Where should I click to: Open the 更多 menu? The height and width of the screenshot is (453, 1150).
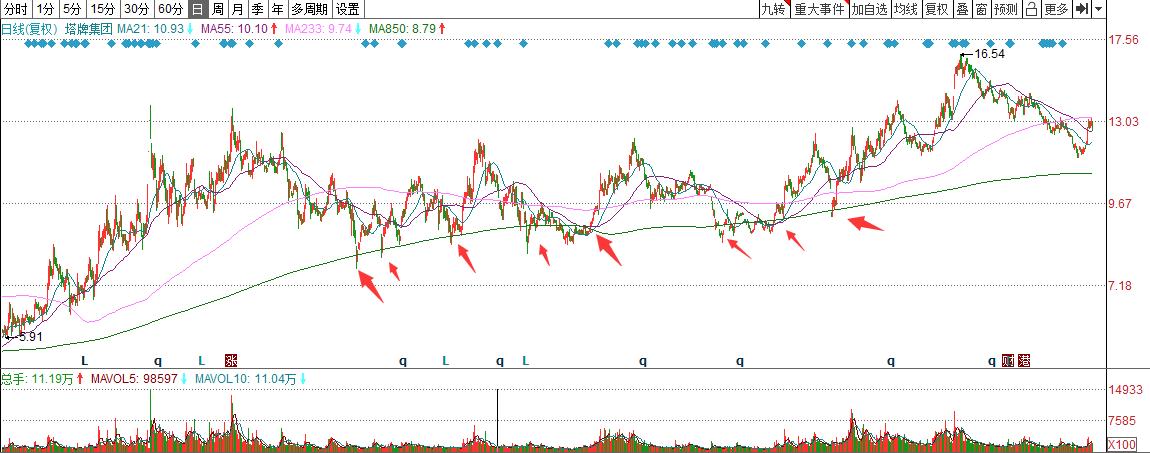pyautogui.click(x=1056, y=10)
